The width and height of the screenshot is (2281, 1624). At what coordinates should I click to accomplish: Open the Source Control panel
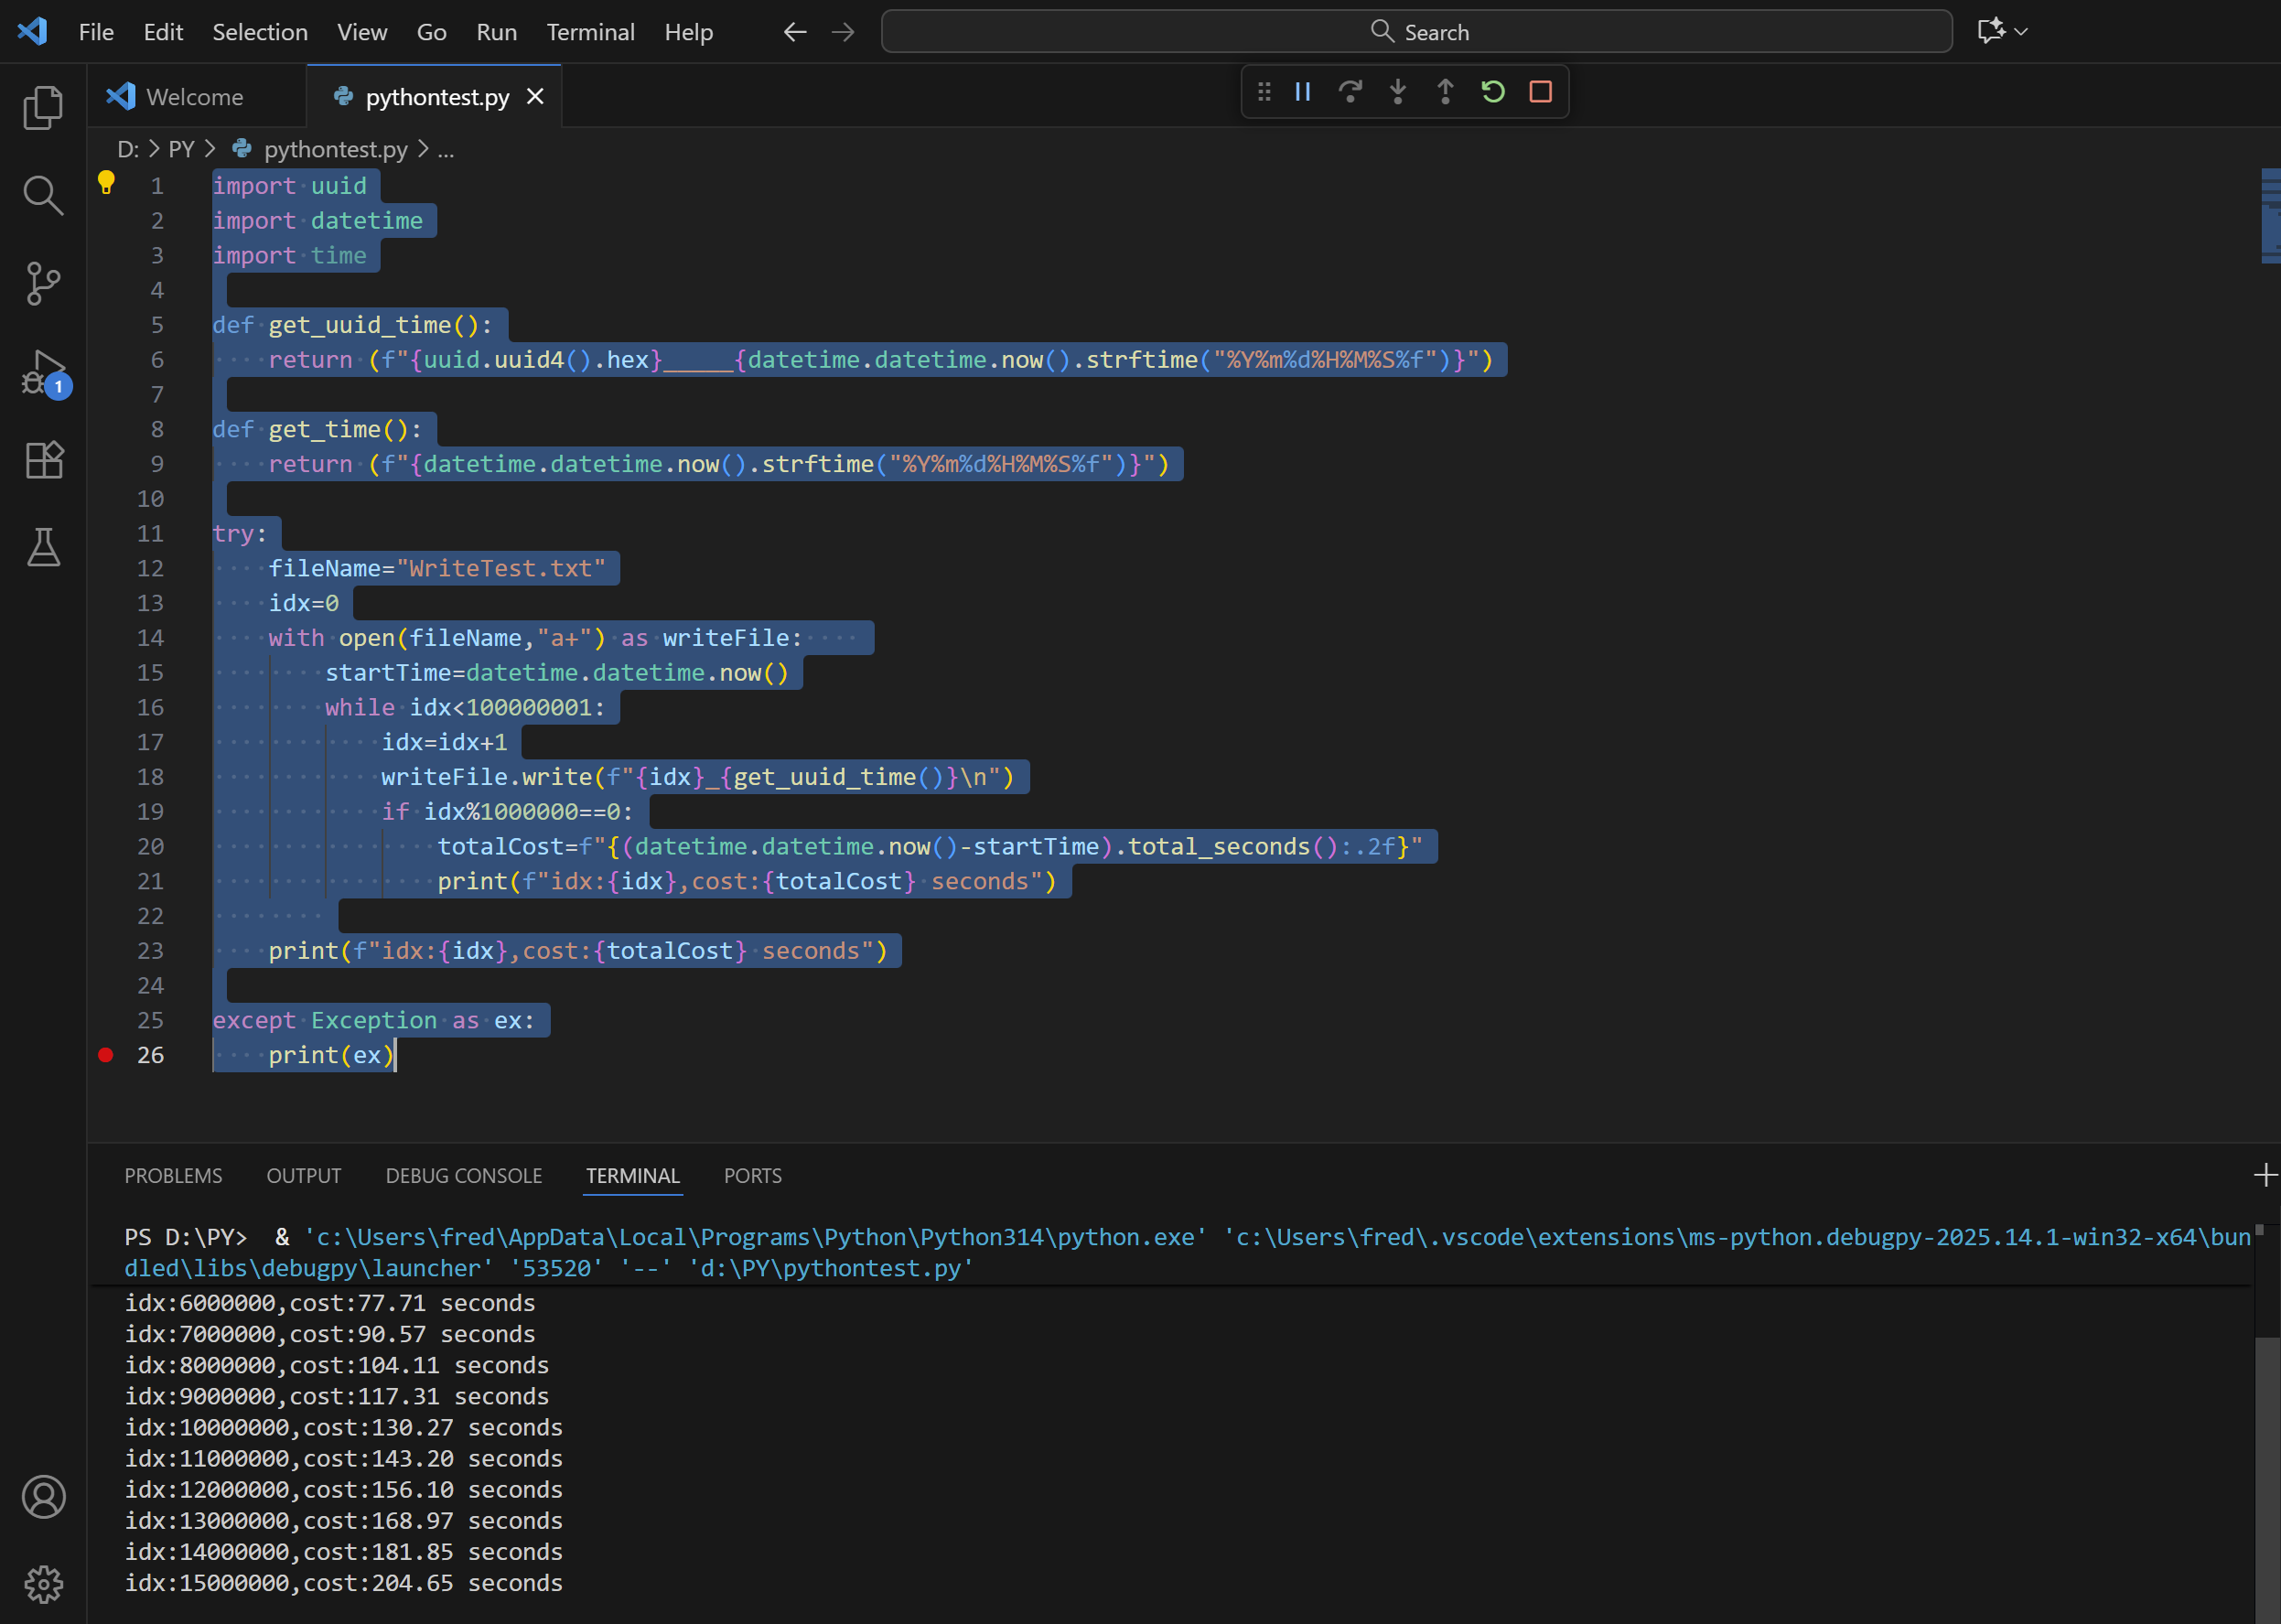point(43,283)
